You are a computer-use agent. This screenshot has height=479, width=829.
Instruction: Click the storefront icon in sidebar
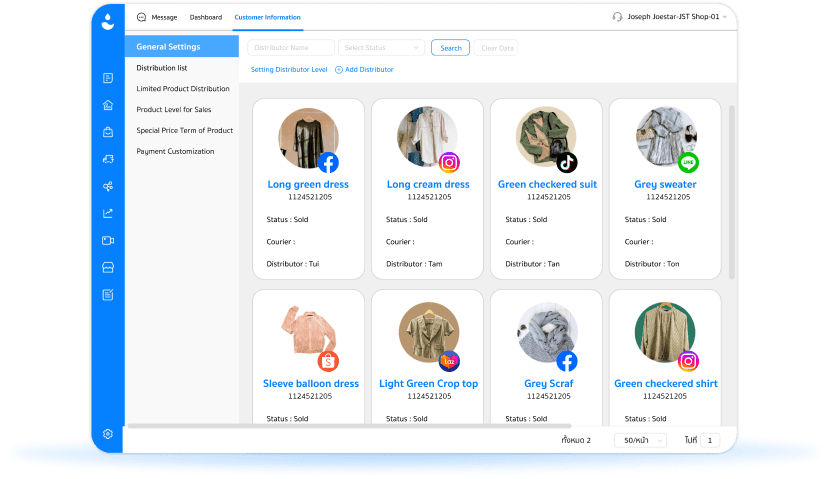click(x=107, y=267)
